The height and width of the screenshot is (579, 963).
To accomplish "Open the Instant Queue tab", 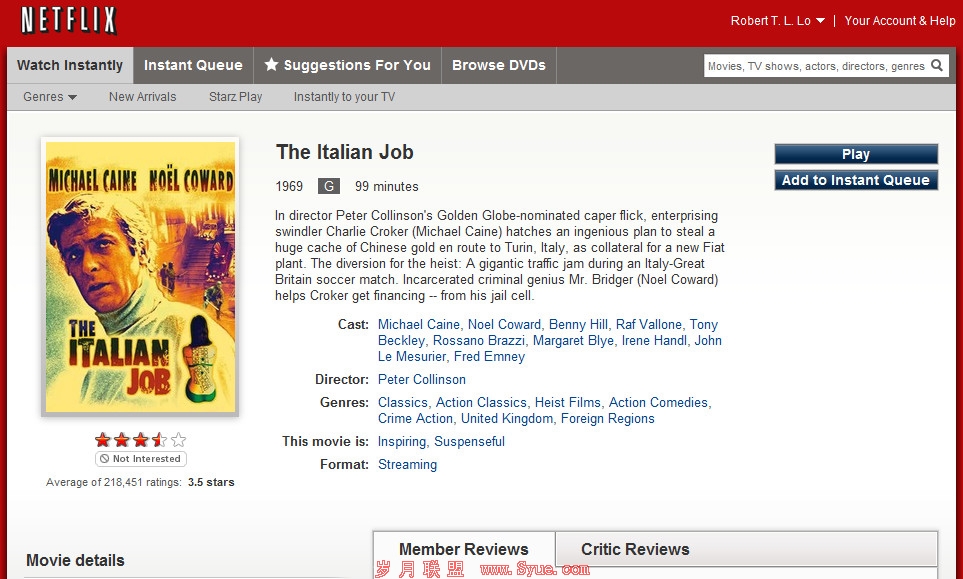I will click(x=193, y=65).
